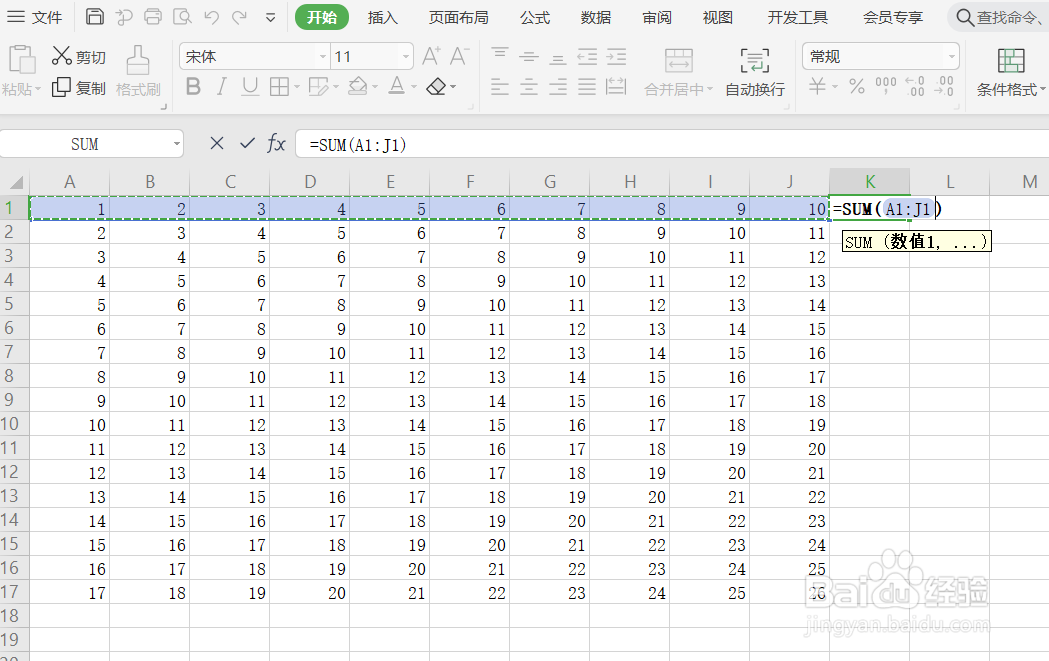Click the Redo arrow icon
The height and width of the screenshot is (661, 1049).
coord(240,17)
